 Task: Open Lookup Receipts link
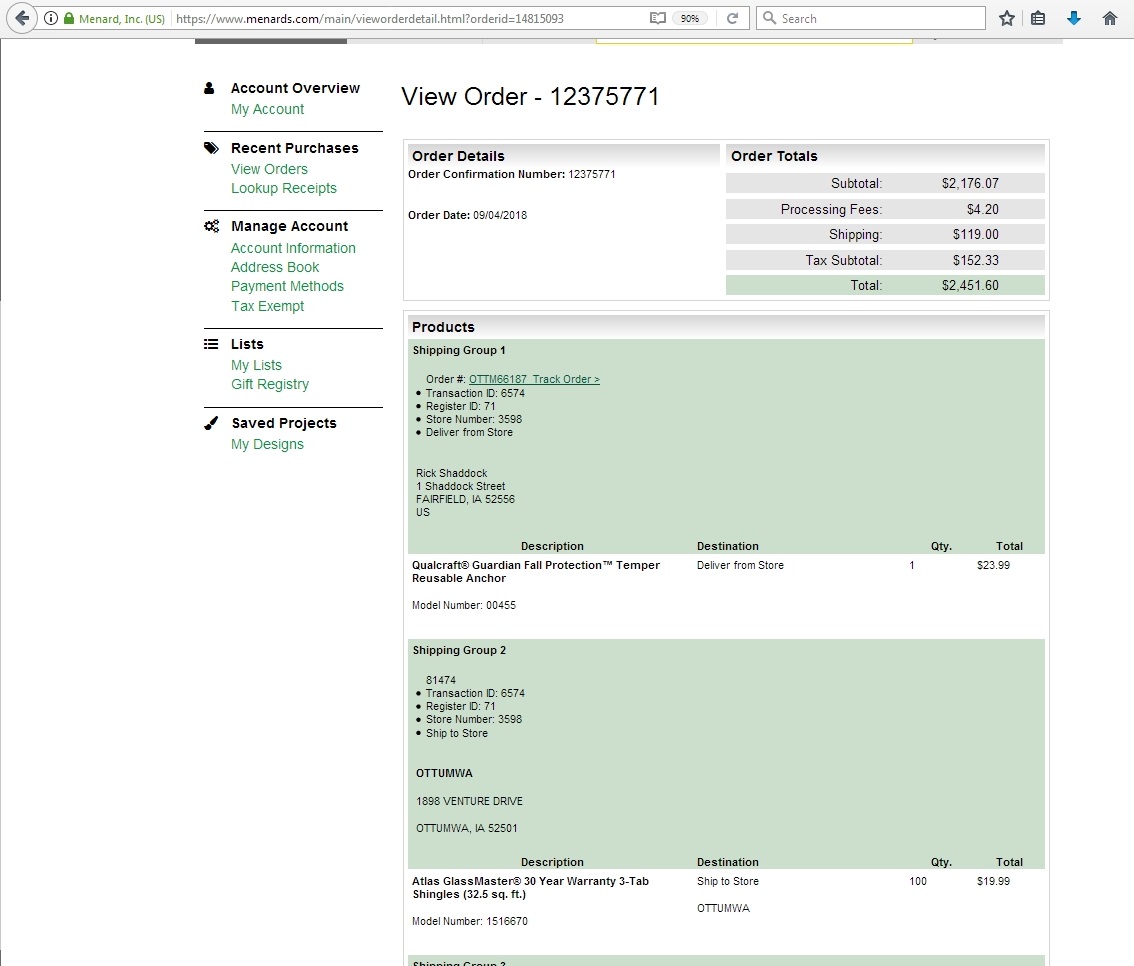pos(284,188)
